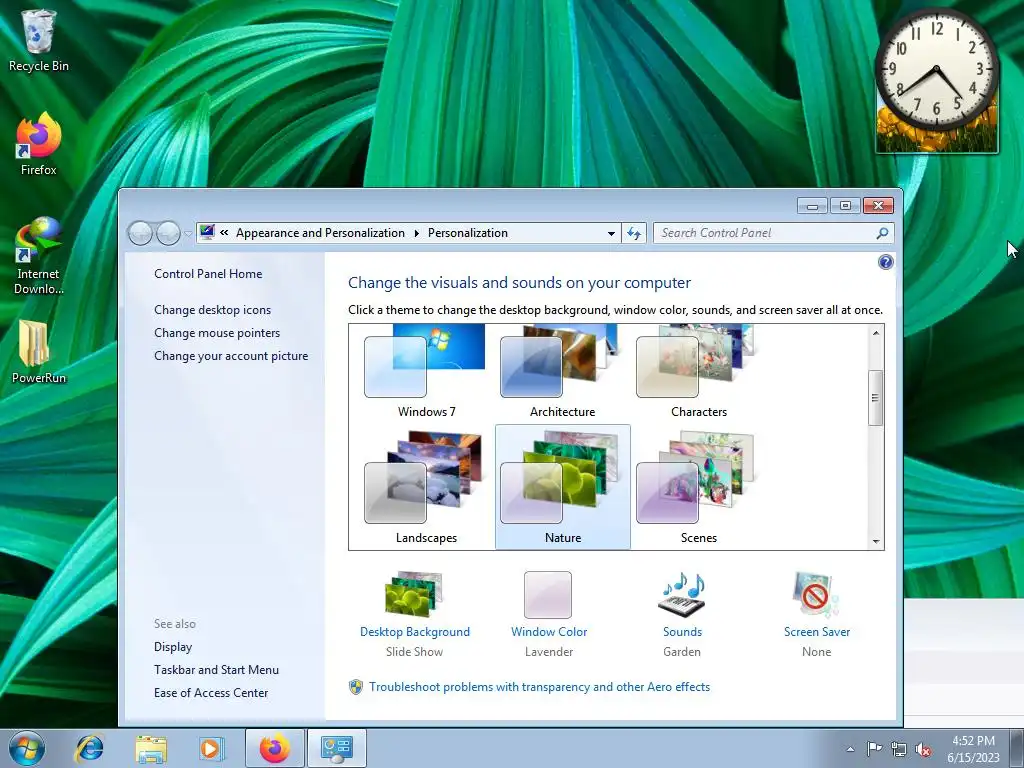Click the Forward navigation arrow
The height and width of the screenshot is (768, 1024).
click(x=168, y=233)
